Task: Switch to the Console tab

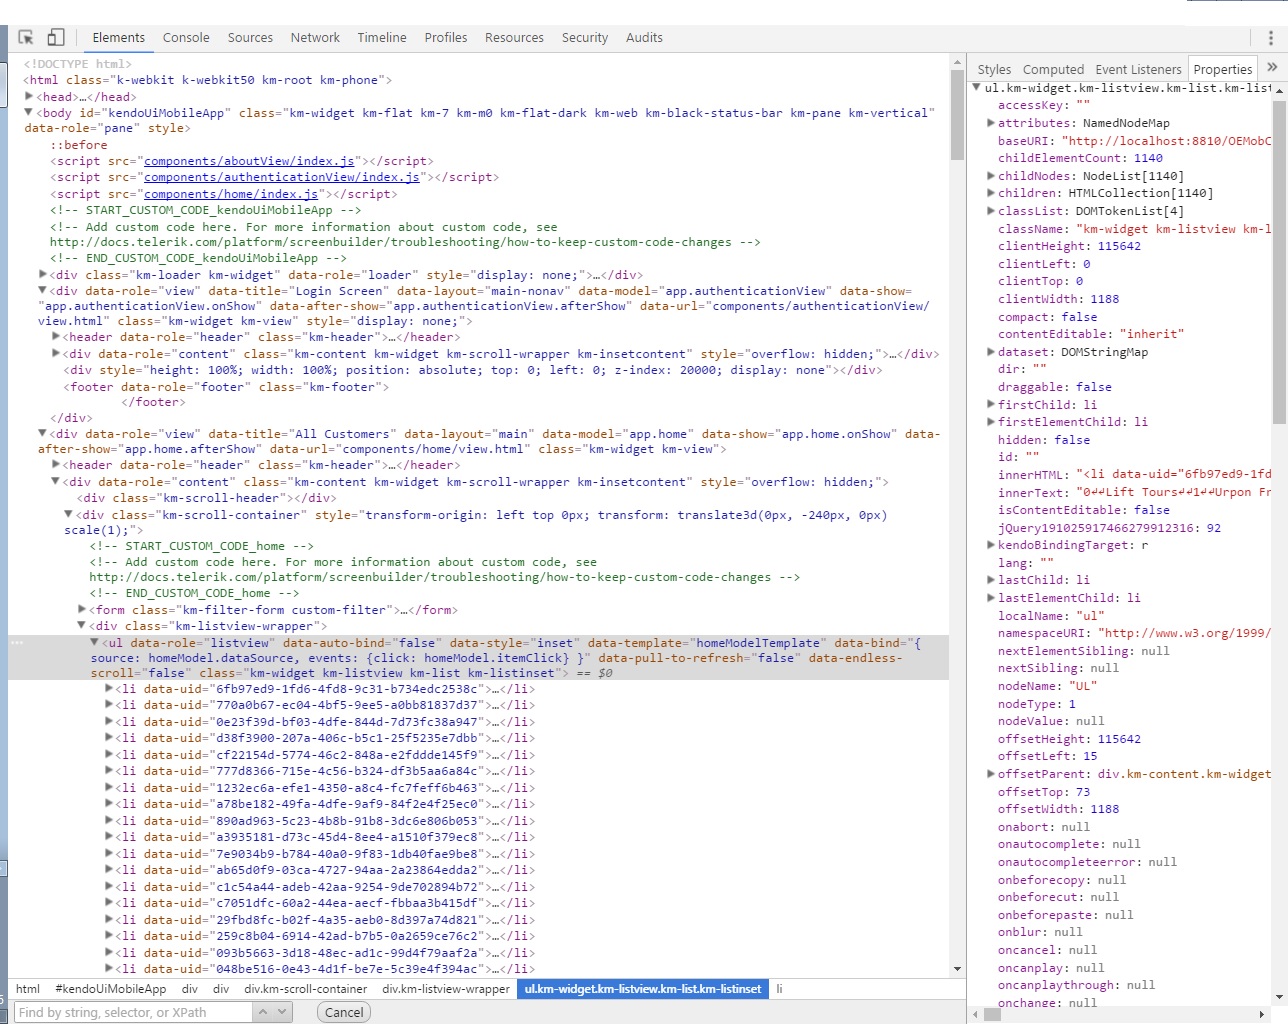Action: [x=186, y=38]
